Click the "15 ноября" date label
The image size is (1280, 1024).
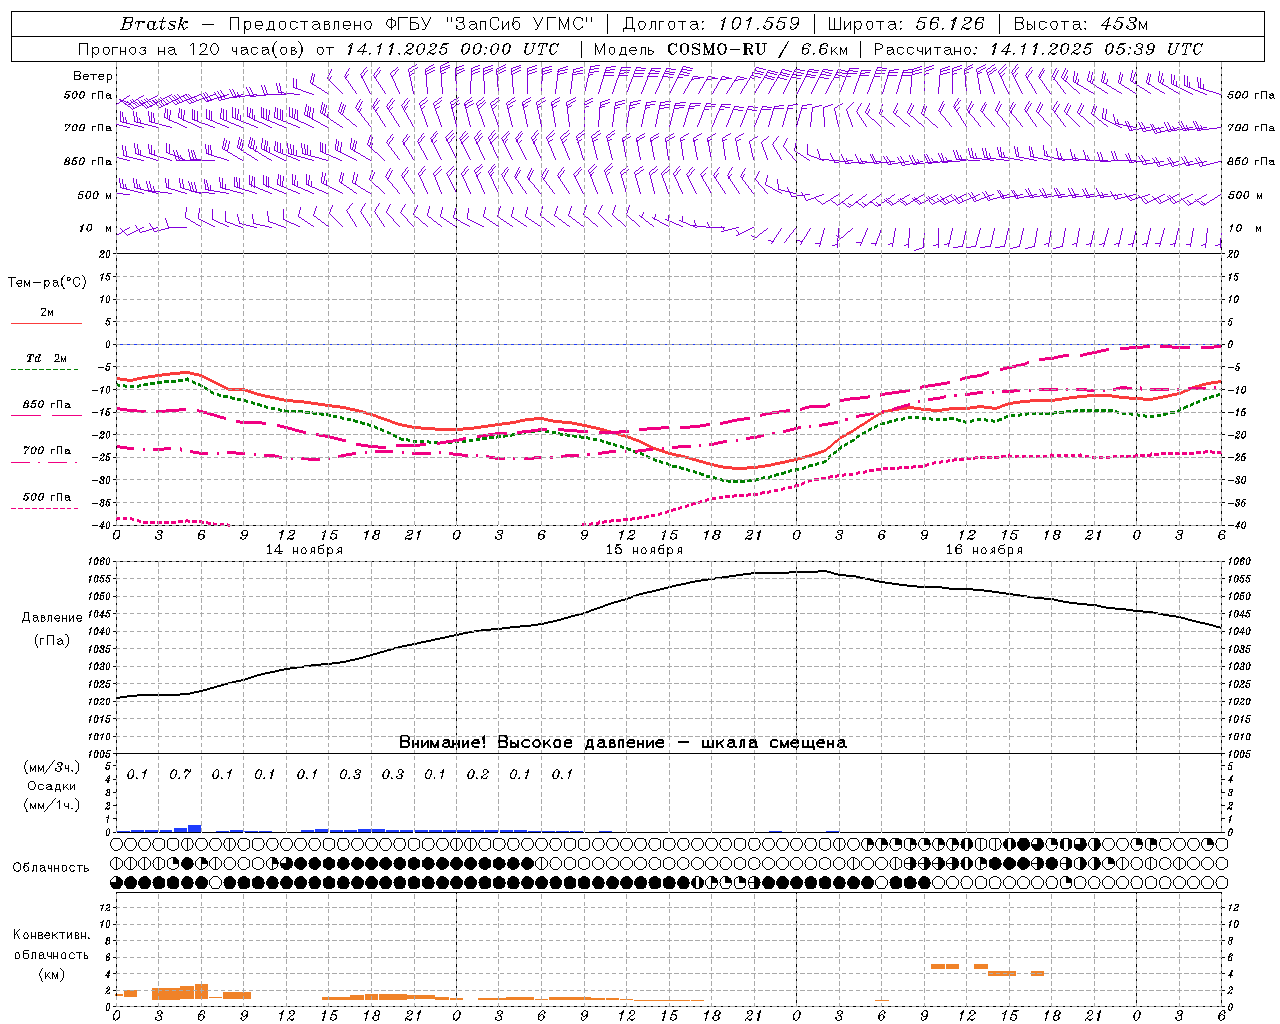[x=644, y=550]
